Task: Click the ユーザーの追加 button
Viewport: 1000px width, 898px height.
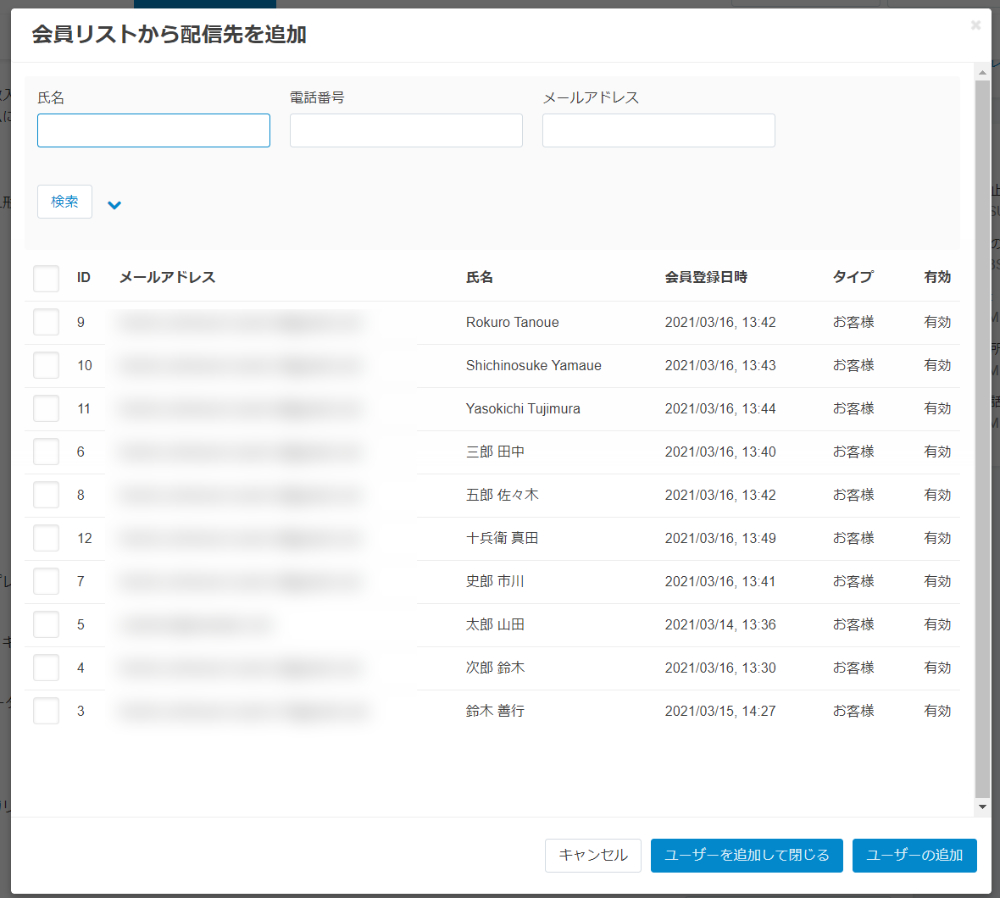Action: coord(915,855)
